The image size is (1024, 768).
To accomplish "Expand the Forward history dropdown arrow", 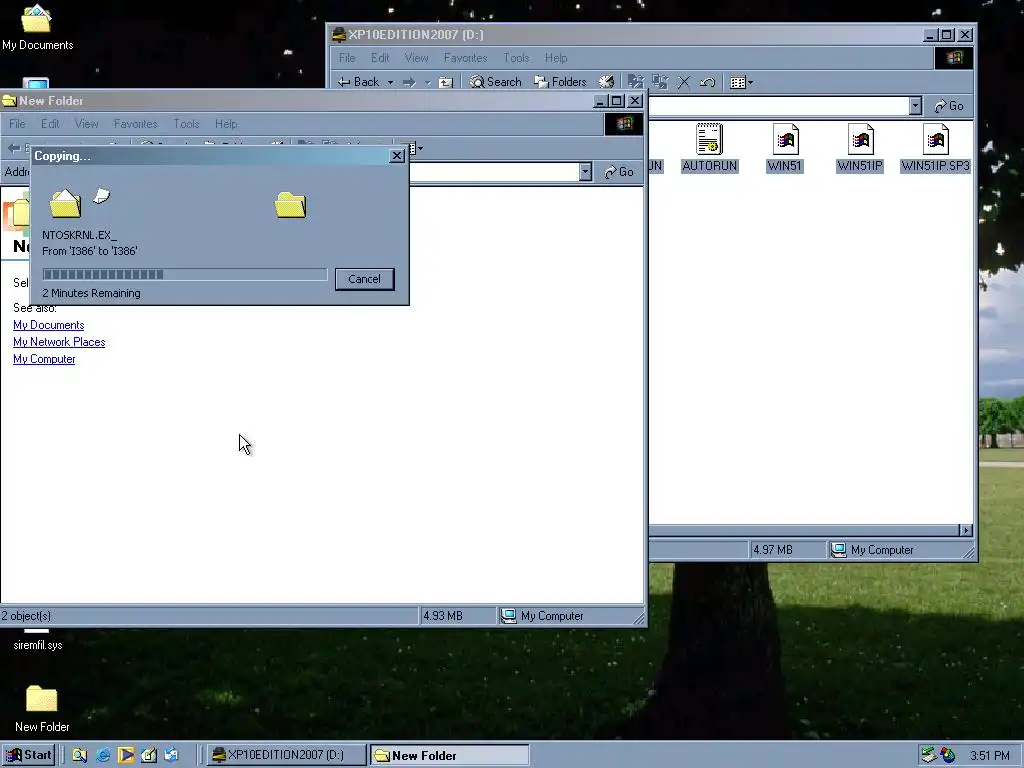I will point(427,82).
